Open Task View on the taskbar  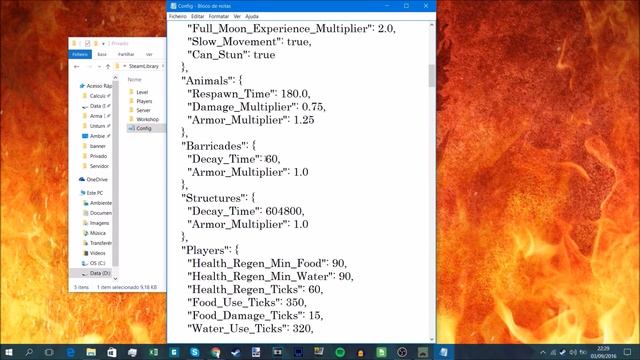[x=49, y=352]
